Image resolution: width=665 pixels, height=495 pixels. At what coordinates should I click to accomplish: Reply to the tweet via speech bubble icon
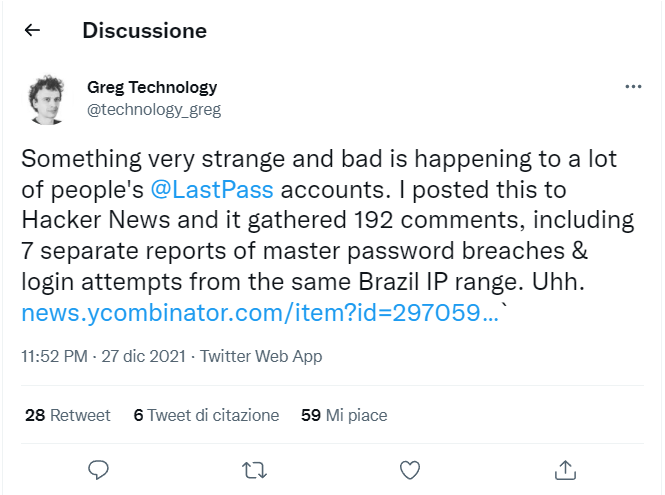point(98,468)
